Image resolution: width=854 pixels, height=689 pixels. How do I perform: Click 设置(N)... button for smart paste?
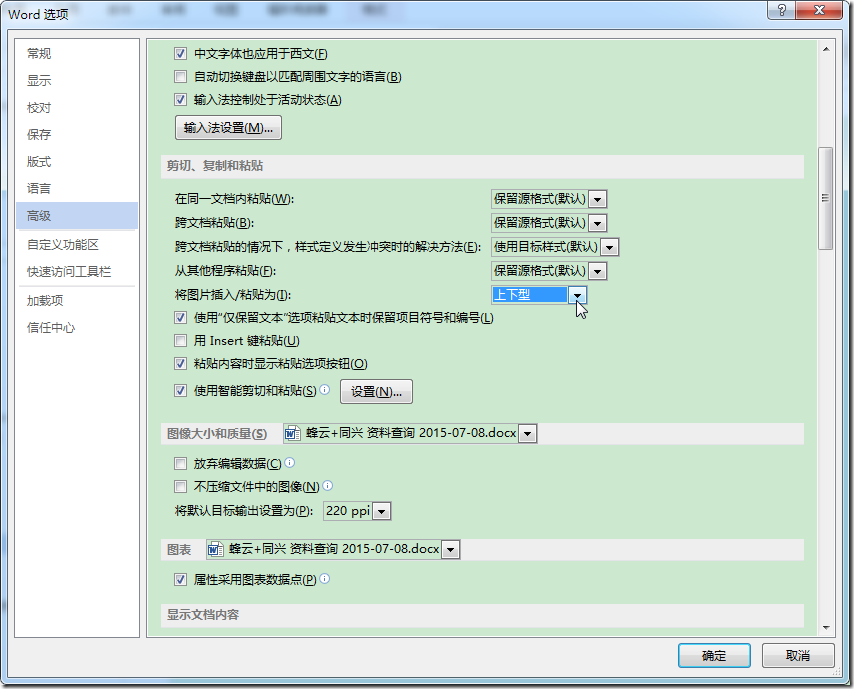tap(376, 392)
